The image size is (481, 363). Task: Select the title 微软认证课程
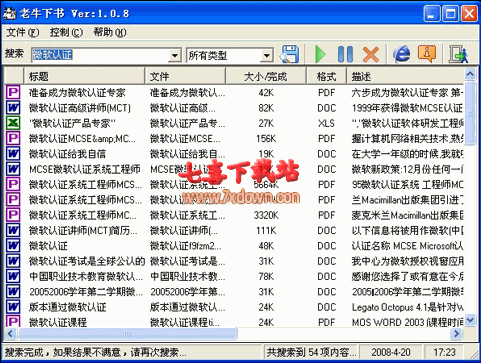click(58, 322)
